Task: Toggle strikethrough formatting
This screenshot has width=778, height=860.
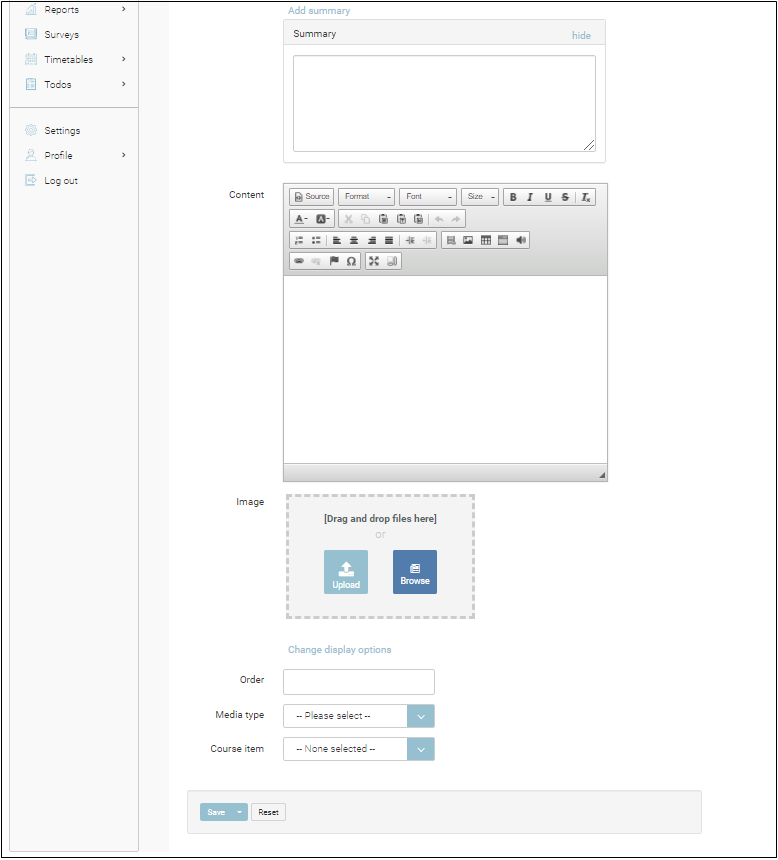Action: 565,197
